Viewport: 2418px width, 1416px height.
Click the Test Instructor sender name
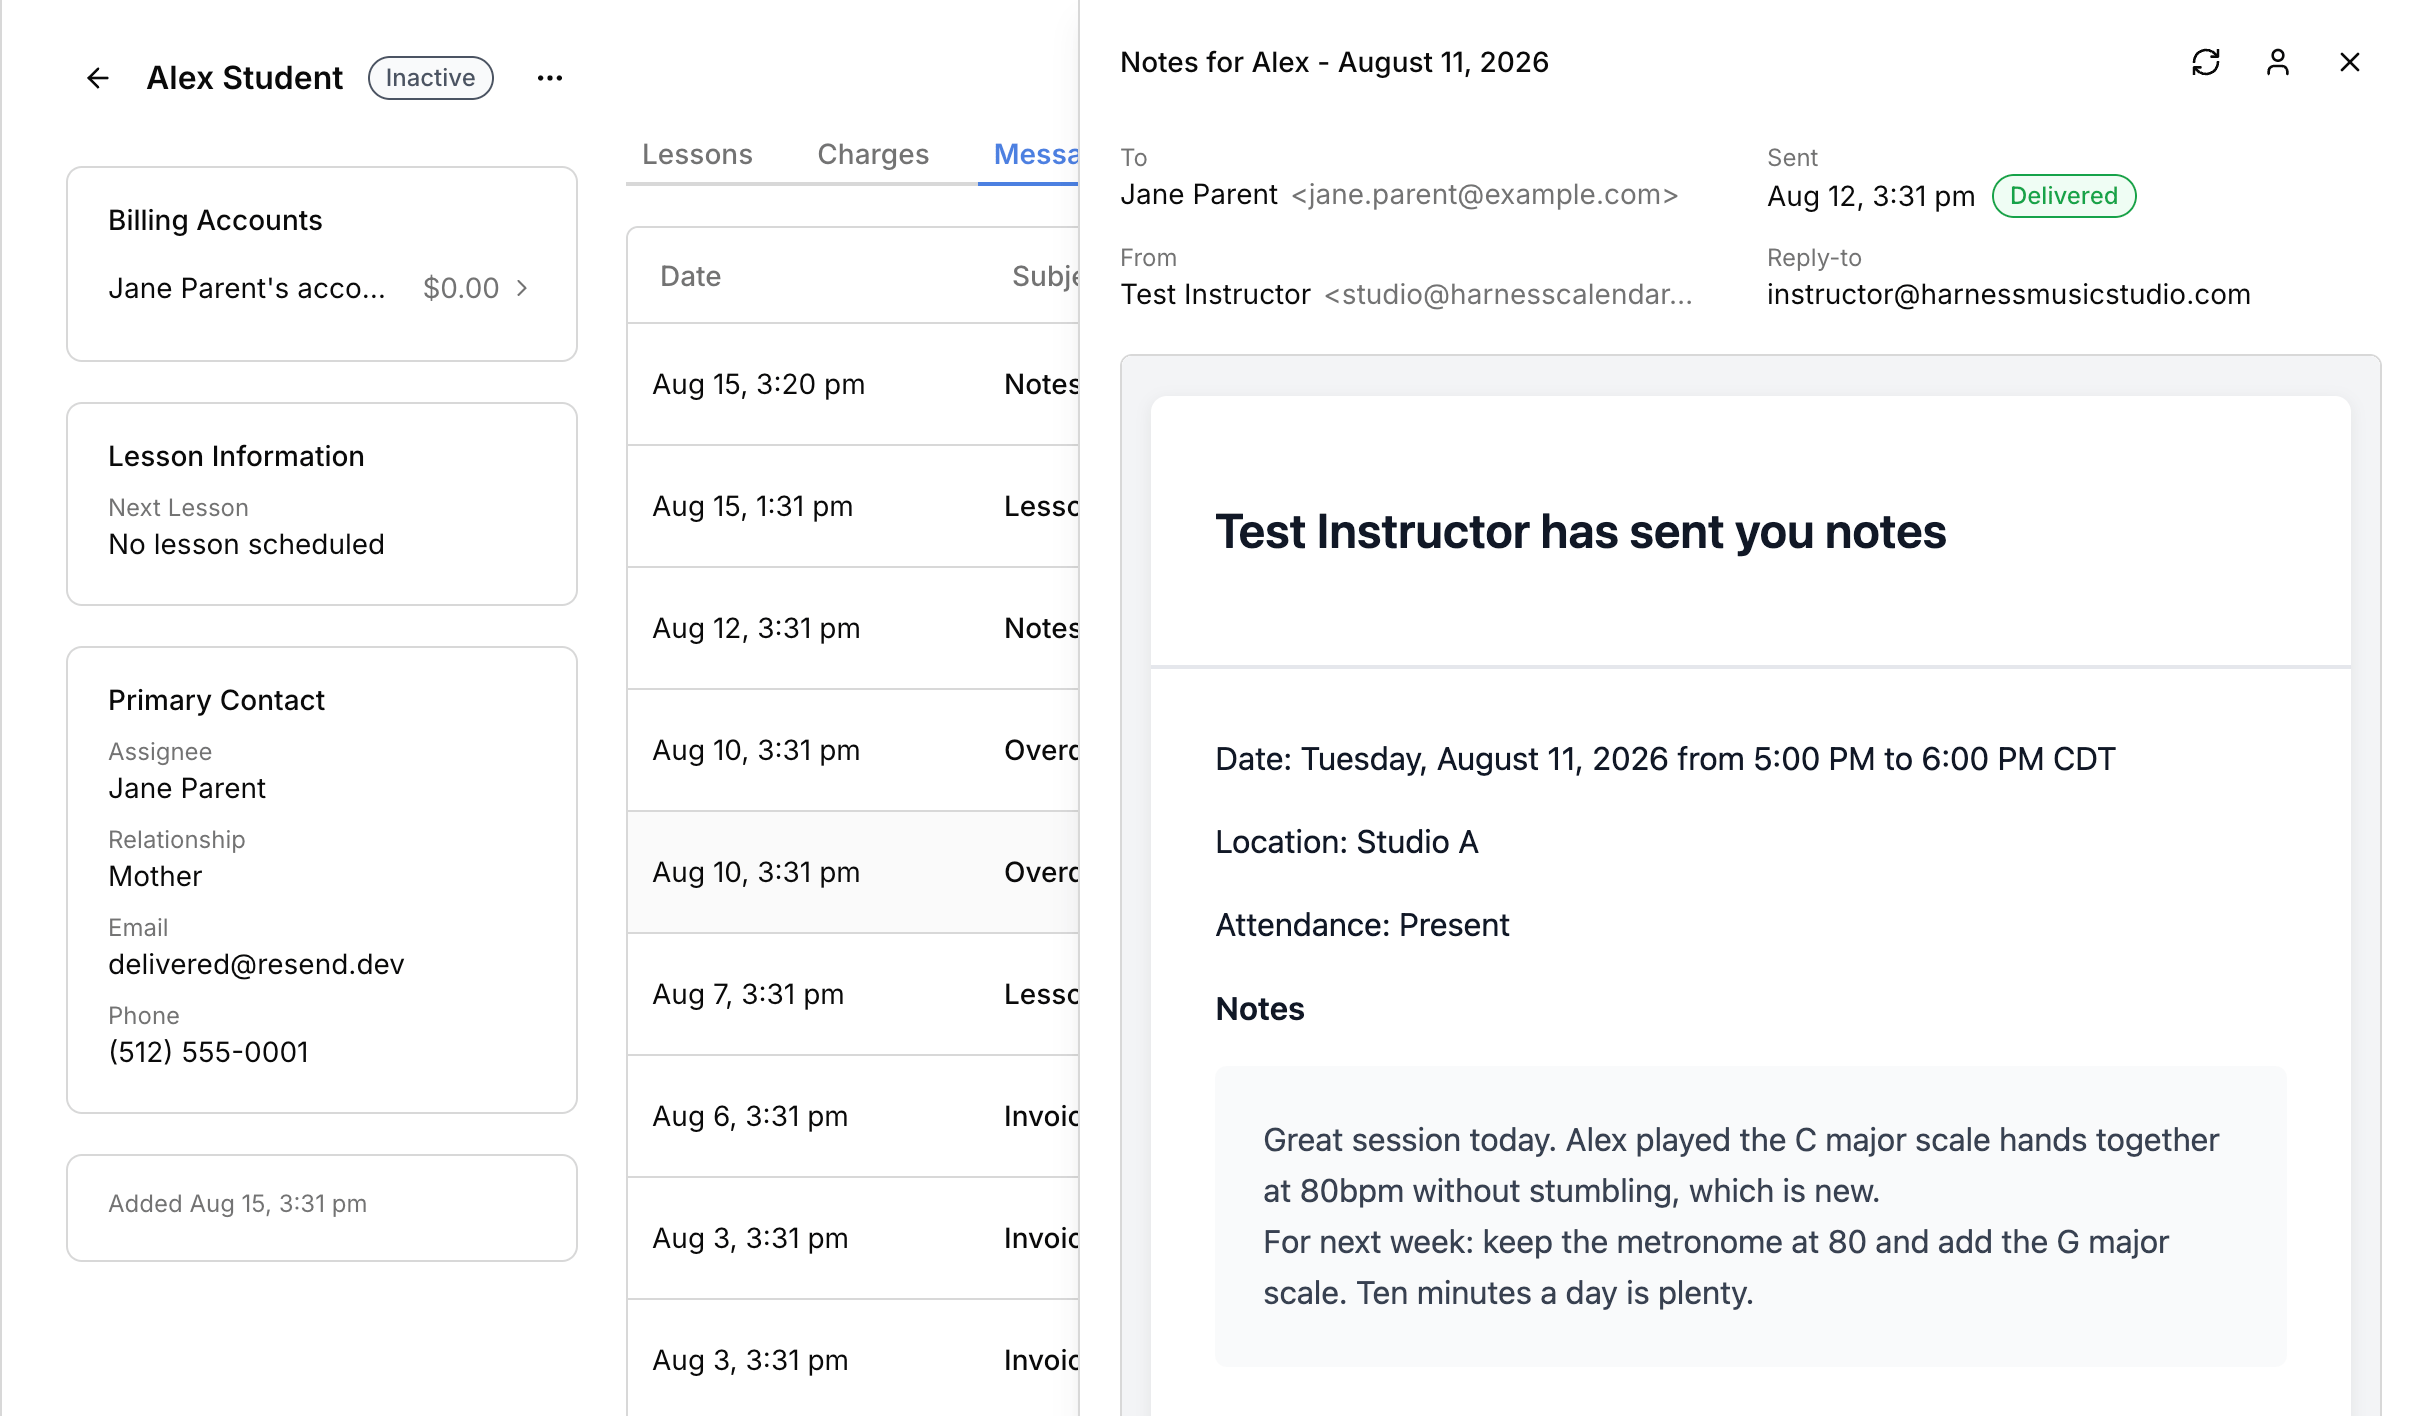(x=1215, y=294)
